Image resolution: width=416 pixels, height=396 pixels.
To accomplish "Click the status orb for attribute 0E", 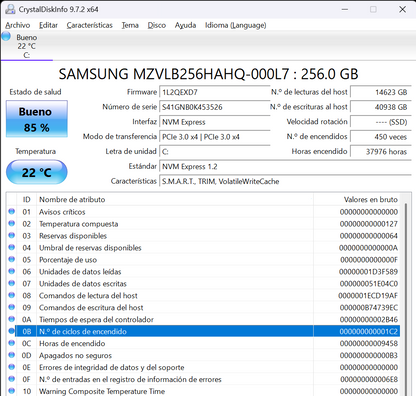I will click(x=12, y=367).
